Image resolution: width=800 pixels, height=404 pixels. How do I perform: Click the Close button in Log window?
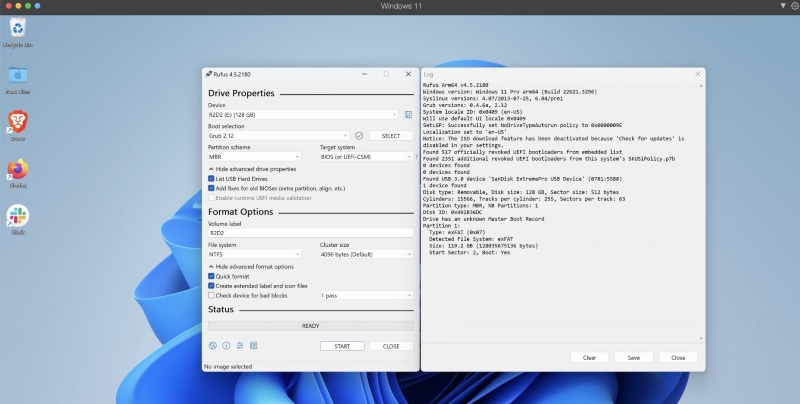coord(678,358)
